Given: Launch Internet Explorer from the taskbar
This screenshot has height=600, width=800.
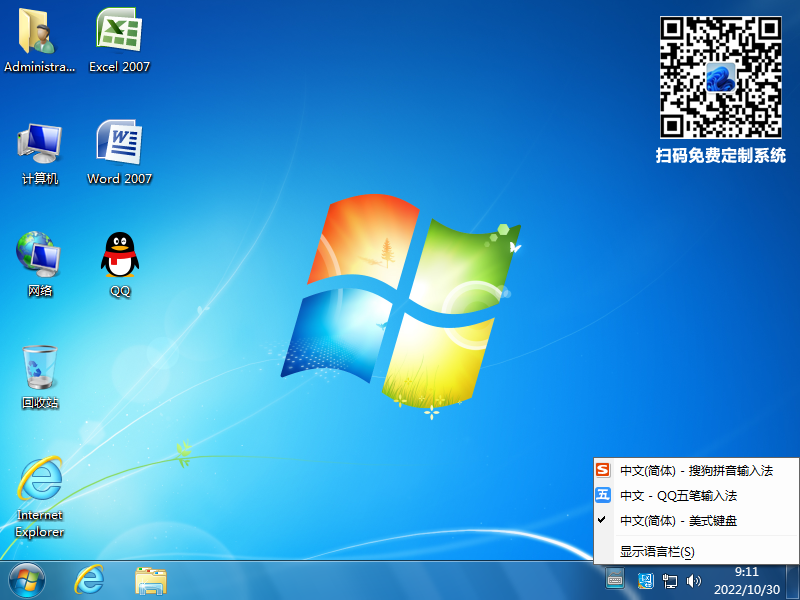Looking at the screenshot, I should point(91,579).
